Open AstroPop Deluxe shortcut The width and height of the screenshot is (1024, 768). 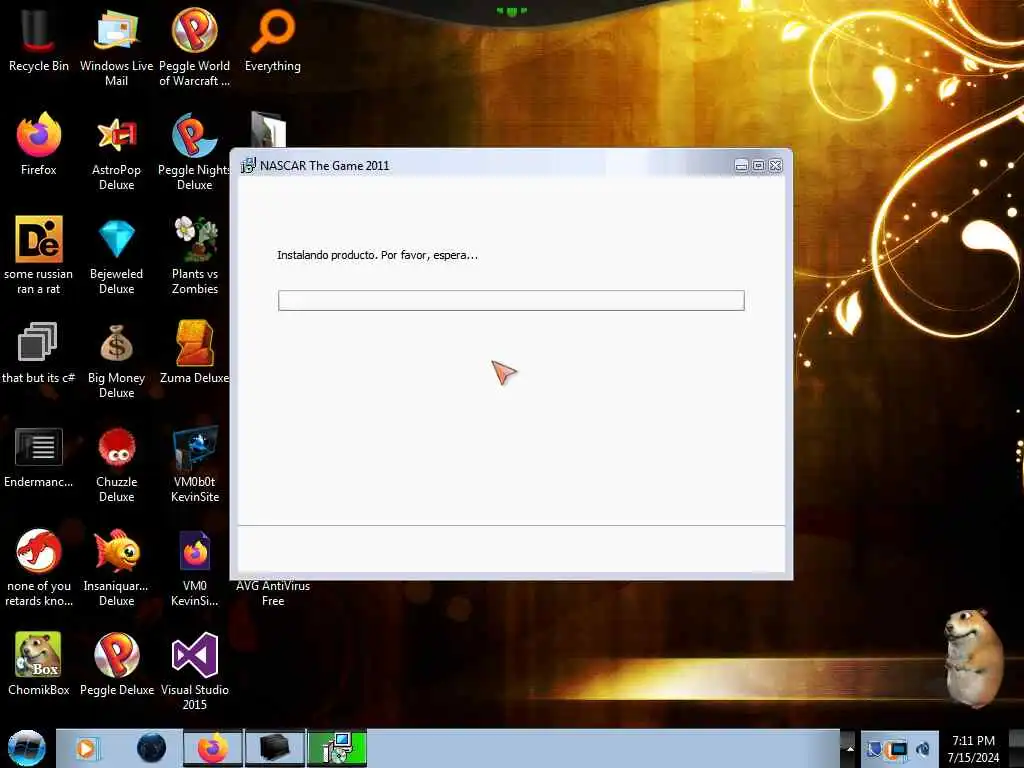pos(116,152)
